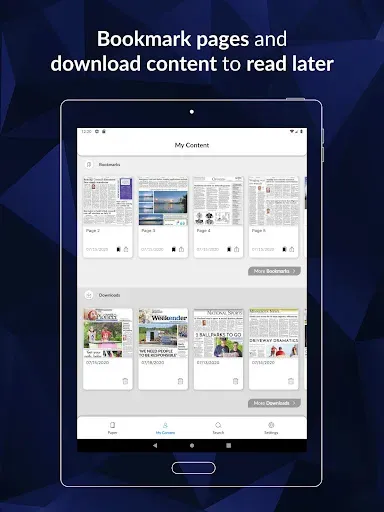Share the Page 4 bookmarked page
This screenshot has width=384, height=512.
[237, 249]
